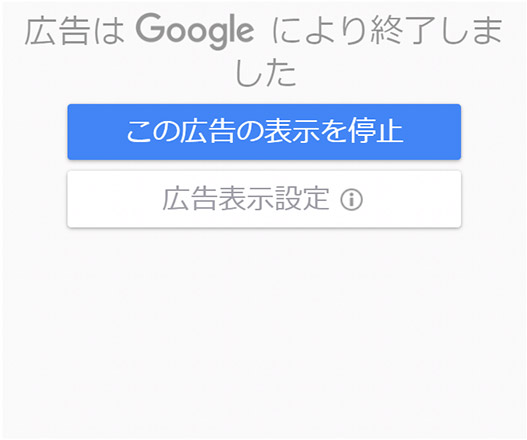527x440 pixels.
Task: Click the word Google in the closed-ad message
Action: (x=195, y=31)
